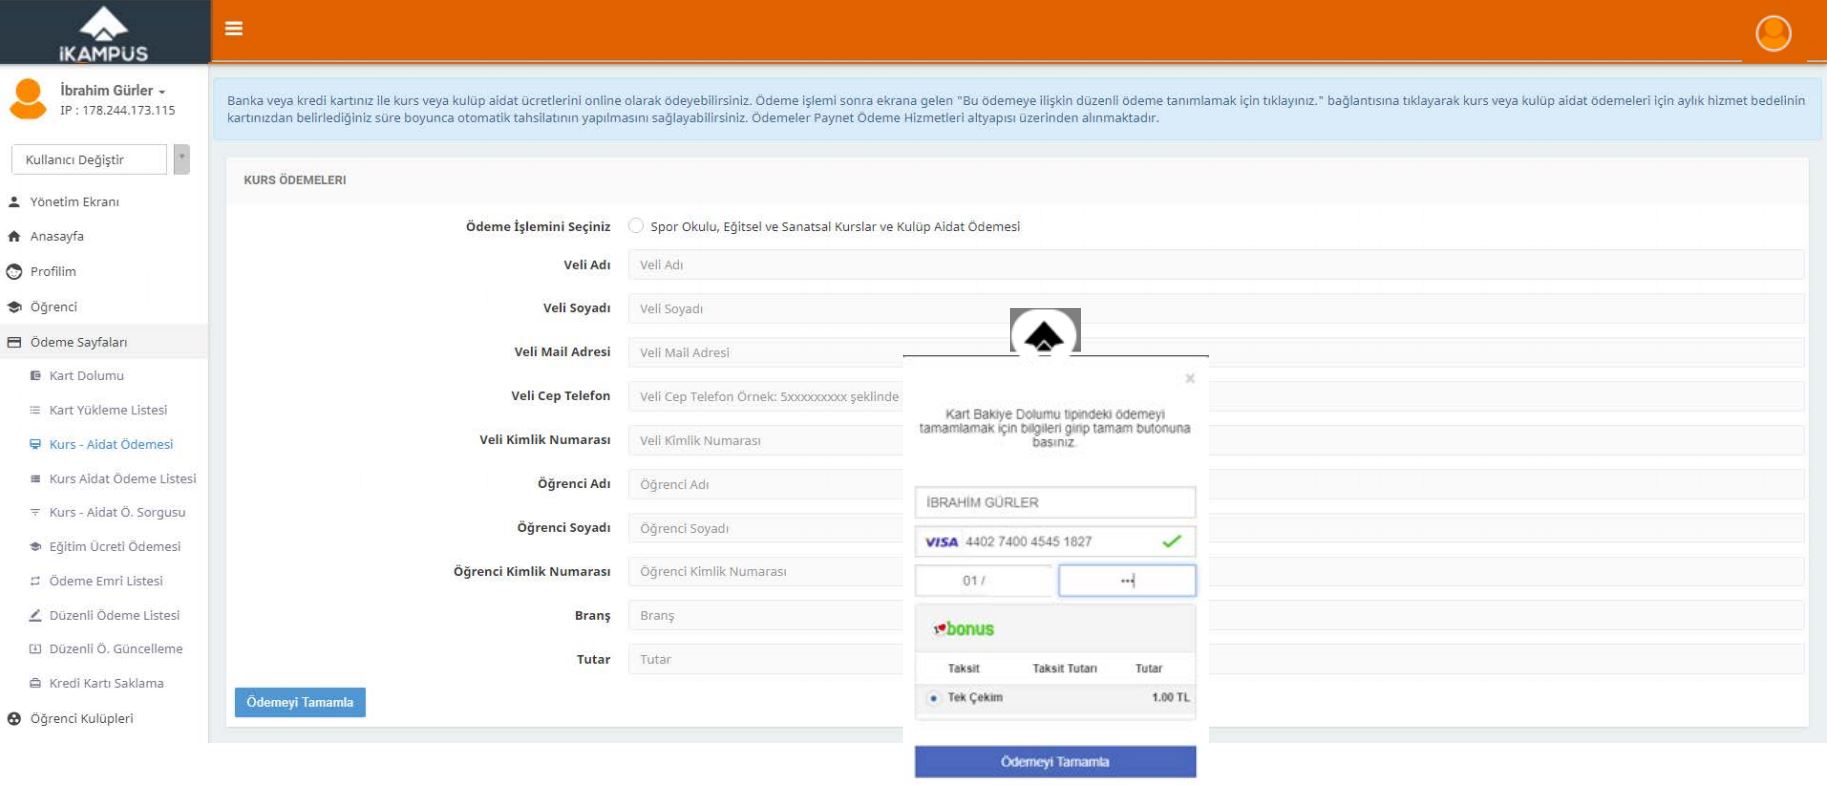The height and width of the screenshot is (785, 1827).
Task: Expand the İbrahim Gürler user menu
Action: click(112, 90)
